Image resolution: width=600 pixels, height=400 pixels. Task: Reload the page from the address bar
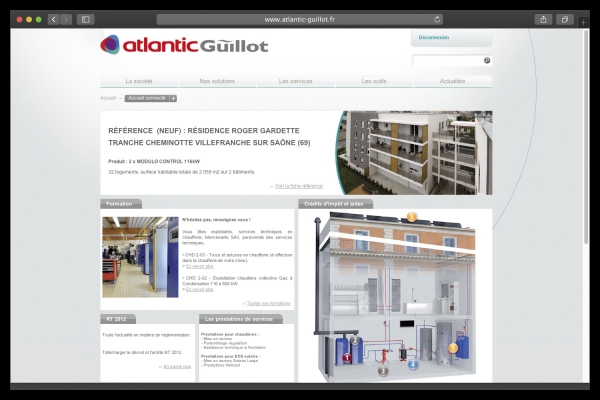(x=438, y=19)
